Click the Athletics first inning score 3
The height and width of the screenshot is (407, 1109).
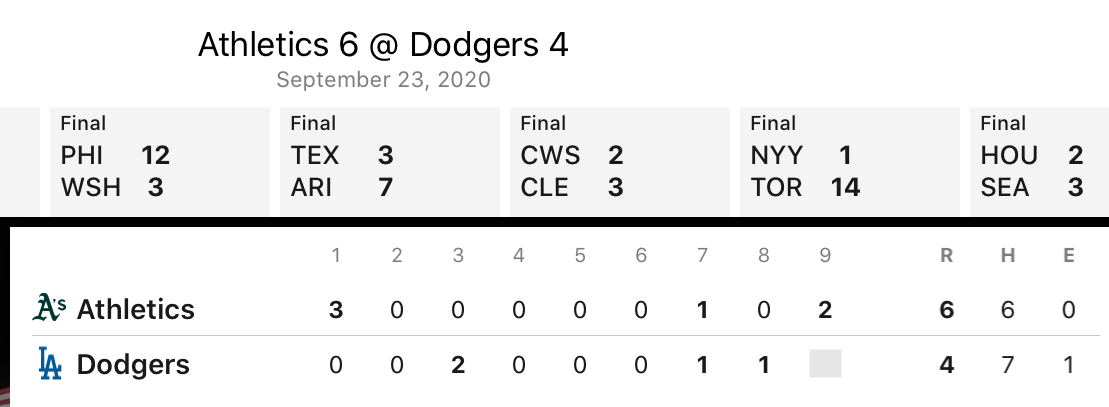(336, 309)
